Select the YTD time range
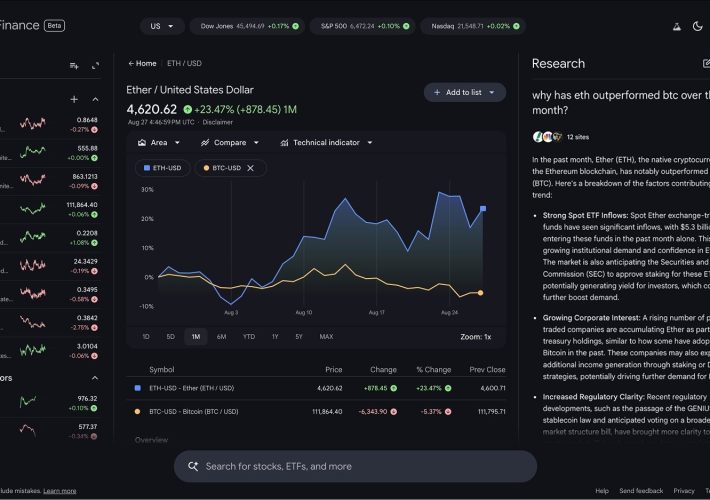The height and width of the screenshot is (500, 710). (249, 337)
